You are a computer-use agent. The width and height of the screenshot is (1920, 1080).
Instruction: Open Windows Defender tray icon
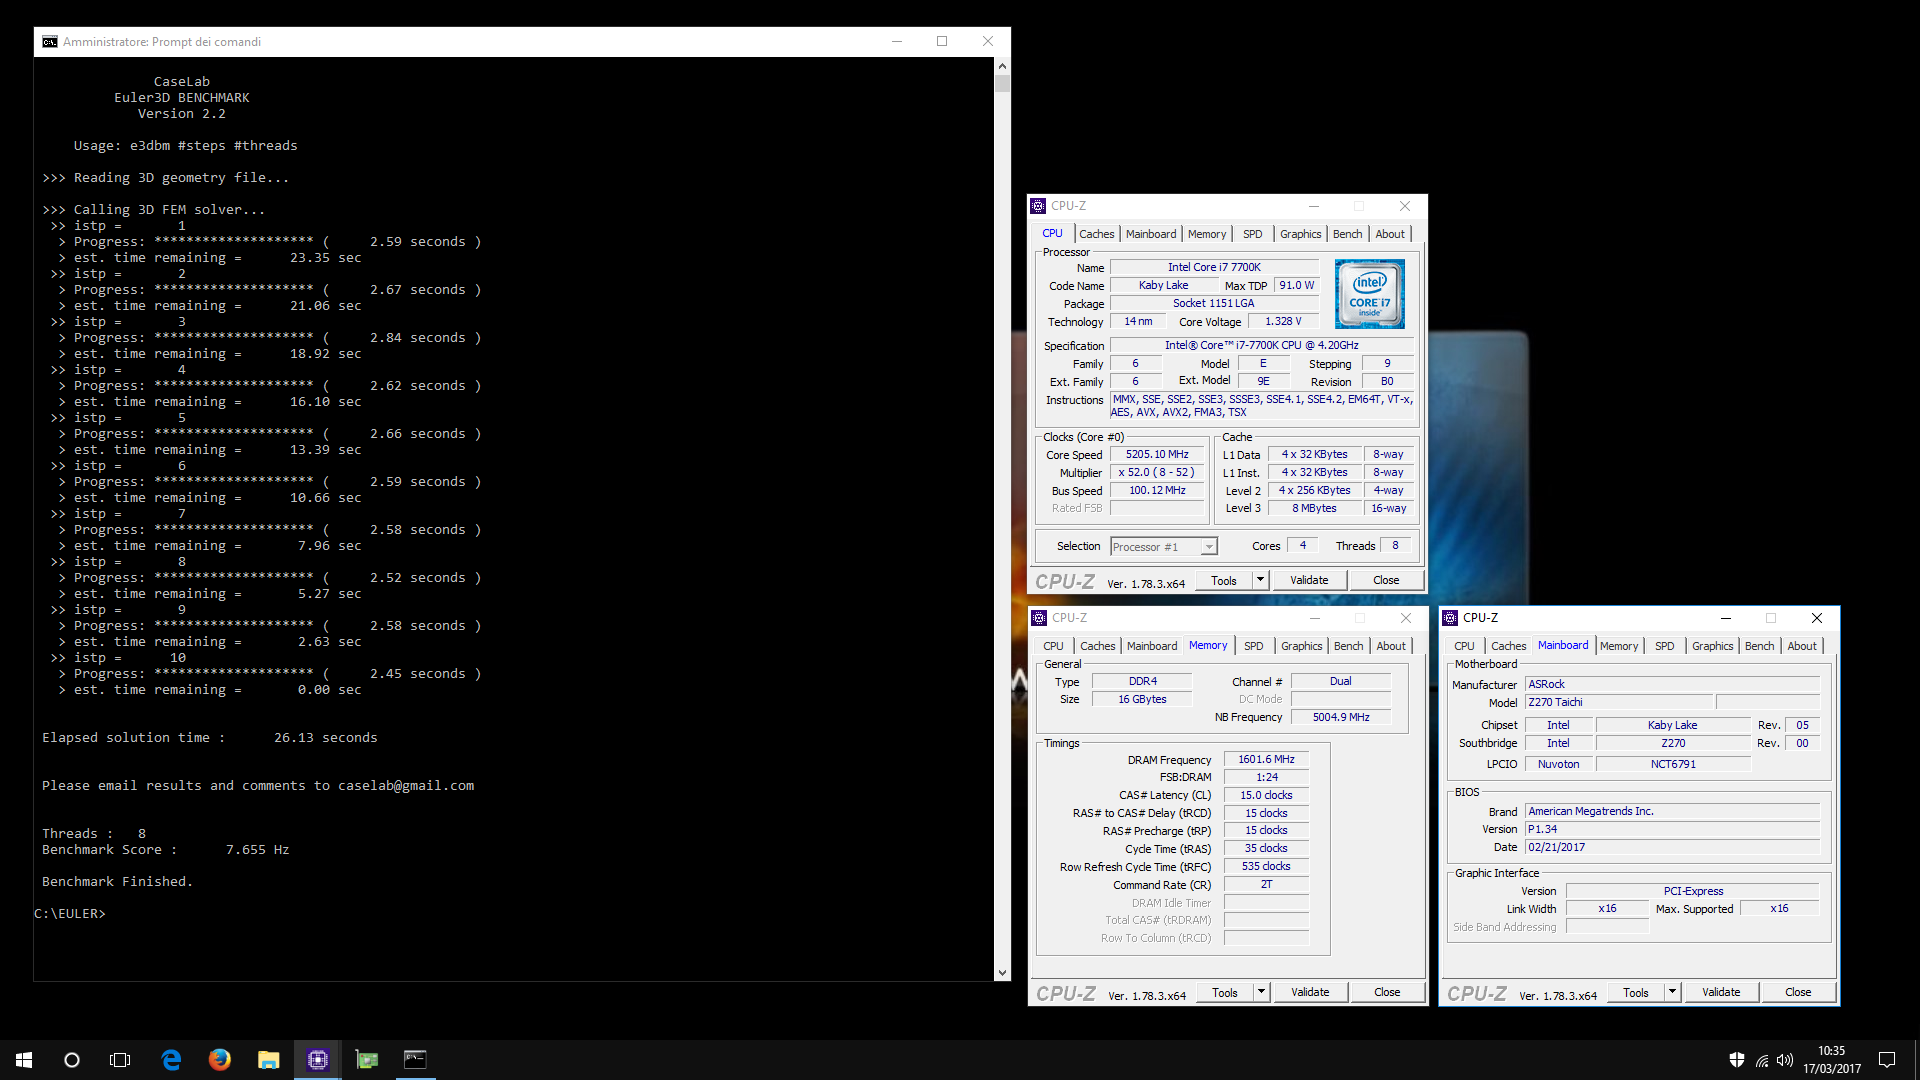pyautogui.click(x=1737, y=1060)
